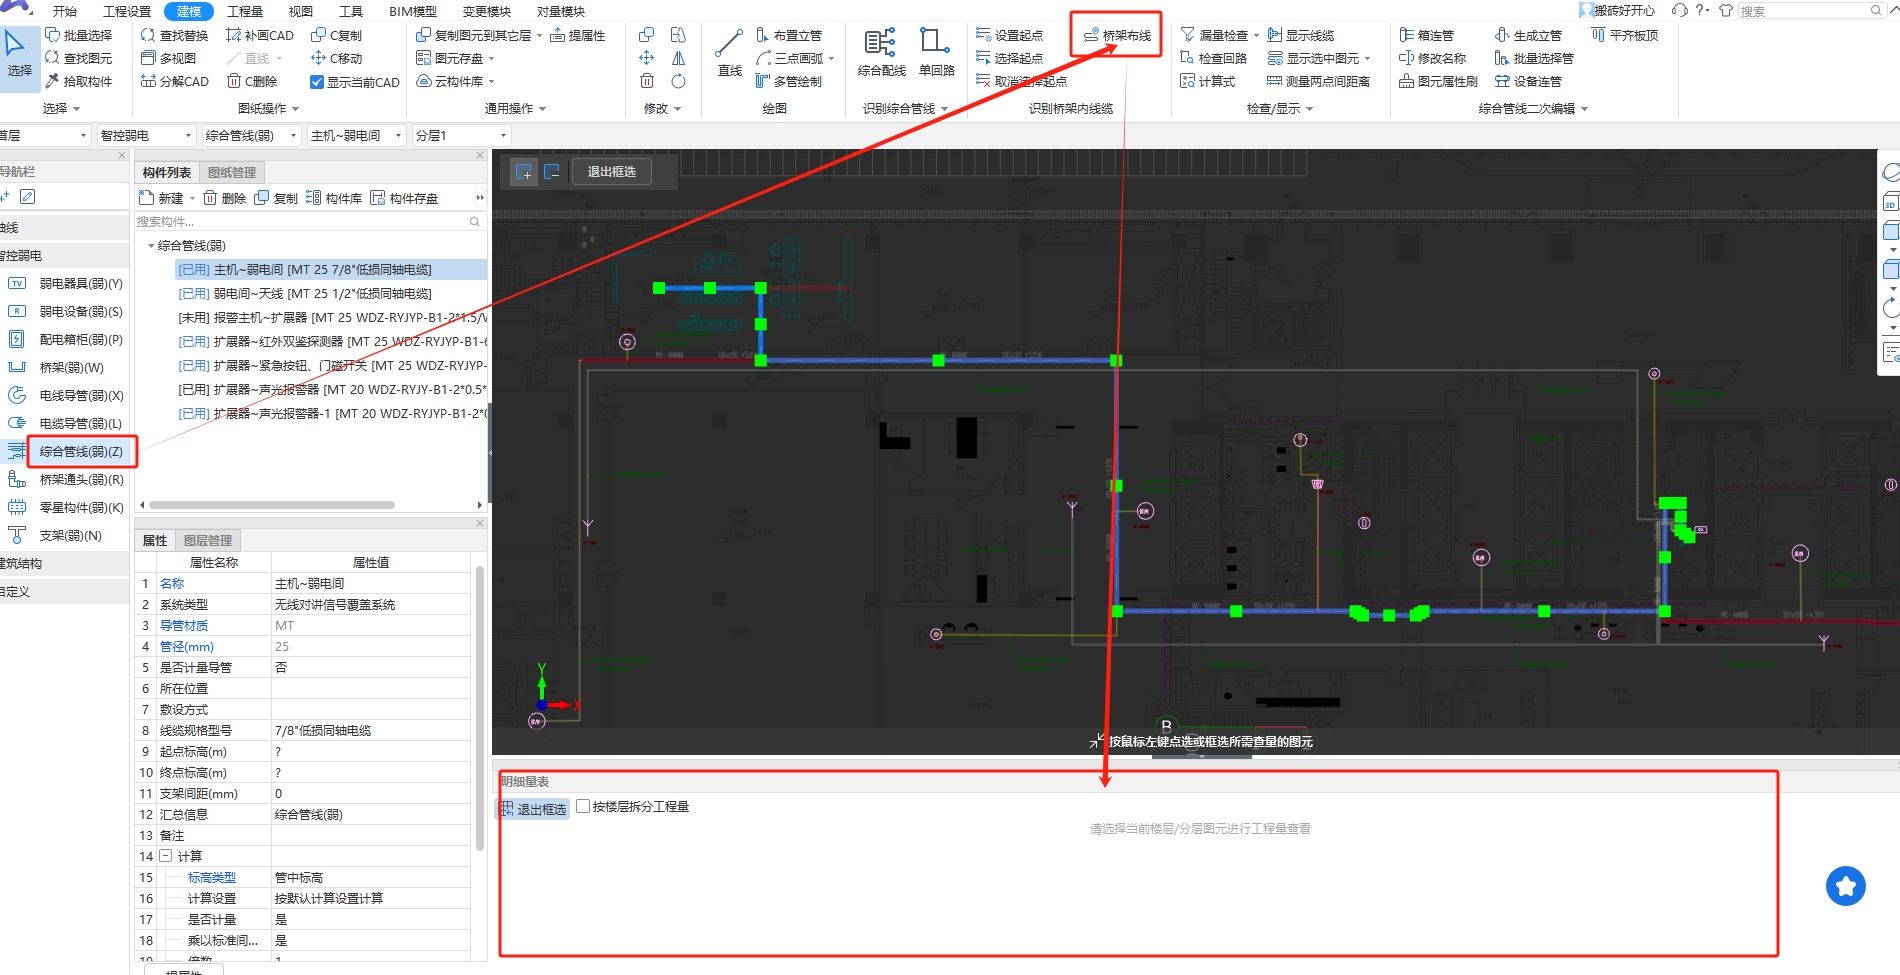Click 退出框选 button in canvas
This screenshot has width=1900, height=975.
[x=612, y=172]
